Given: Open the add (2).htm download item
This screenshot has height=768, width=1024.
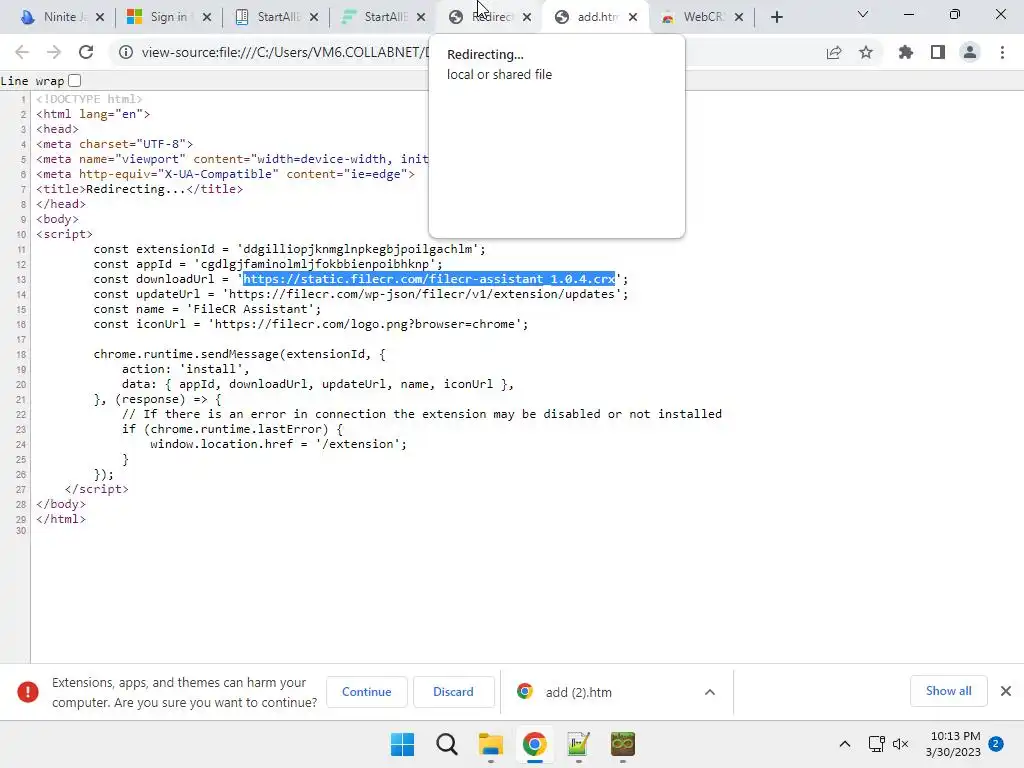Looking at the screenshot, I should (x=578, y=692).
